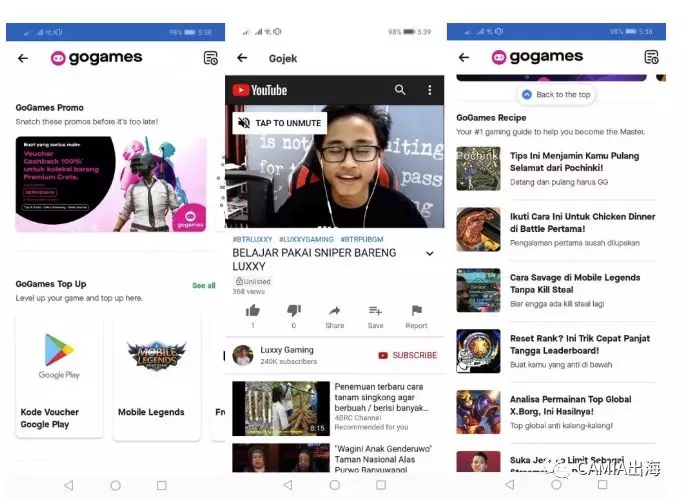Image resolution: width=682 pixels, height=498 pixels.
Task: Click the YouTube logo in the player header
Action: (x=260, y=90)
